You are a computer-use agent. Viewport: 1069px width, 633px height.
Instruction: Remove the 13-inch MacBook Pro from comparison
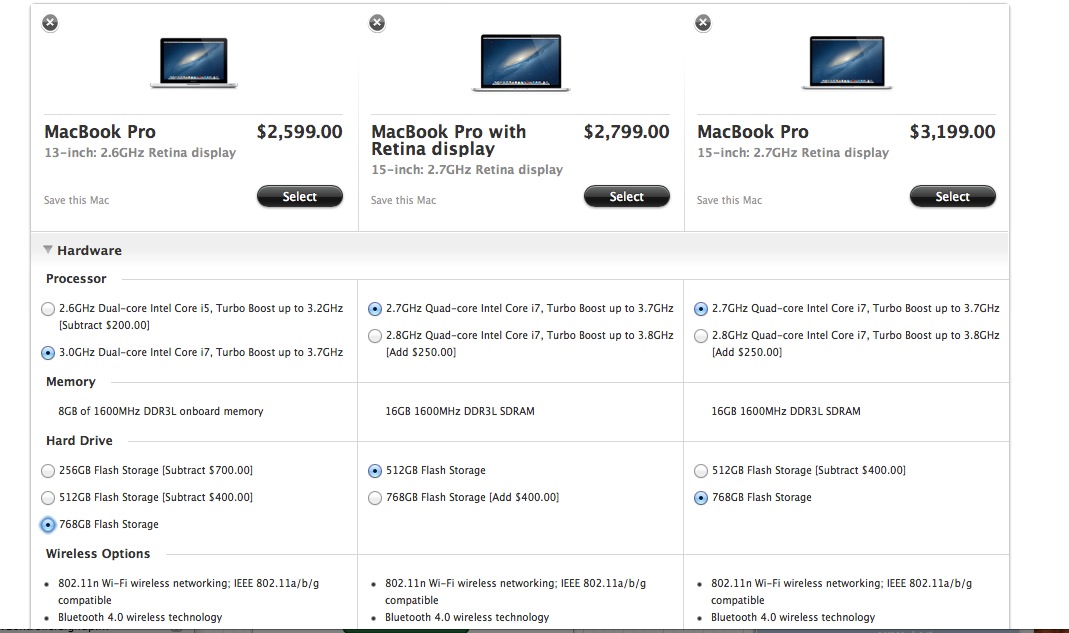pos(50,23)
